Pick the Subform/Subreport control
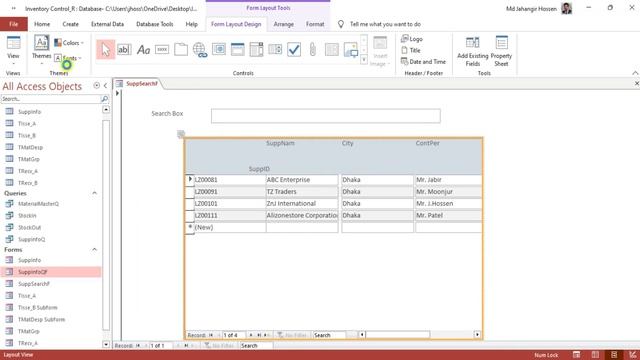Viewport: 640px width, 360px height. pyautogui.click(x=331, y=50)
